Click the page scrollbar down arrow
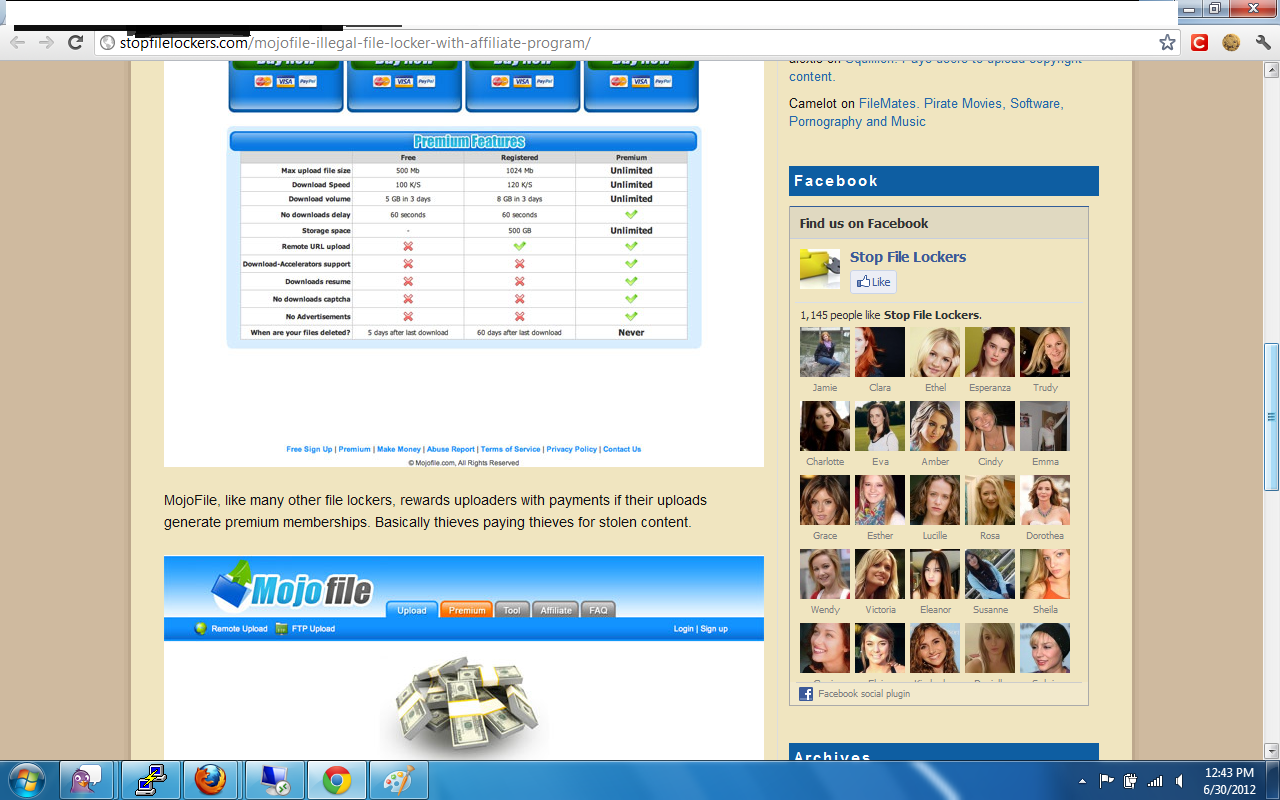This screenshot has width=1280, height=800. (x=1271, y=750)
